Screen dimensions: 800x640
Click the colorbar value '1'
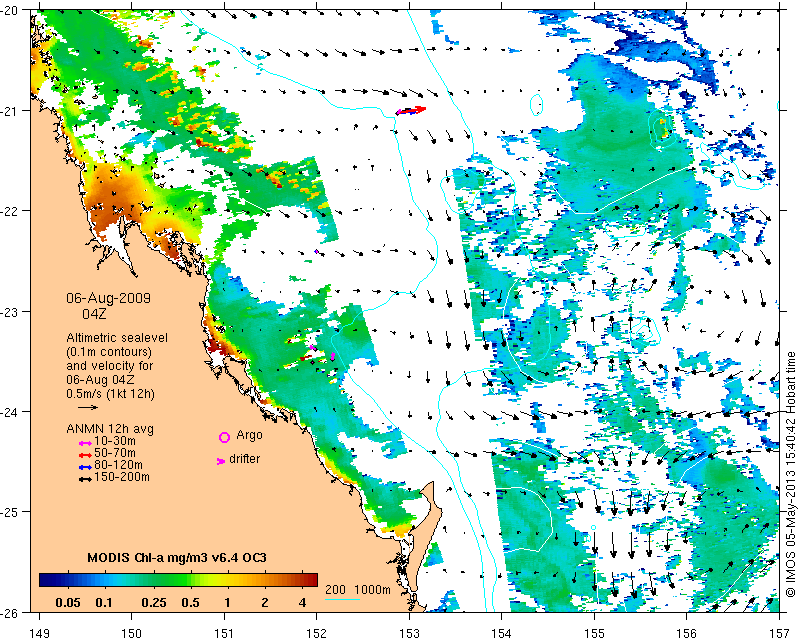(x=228, y=603)
